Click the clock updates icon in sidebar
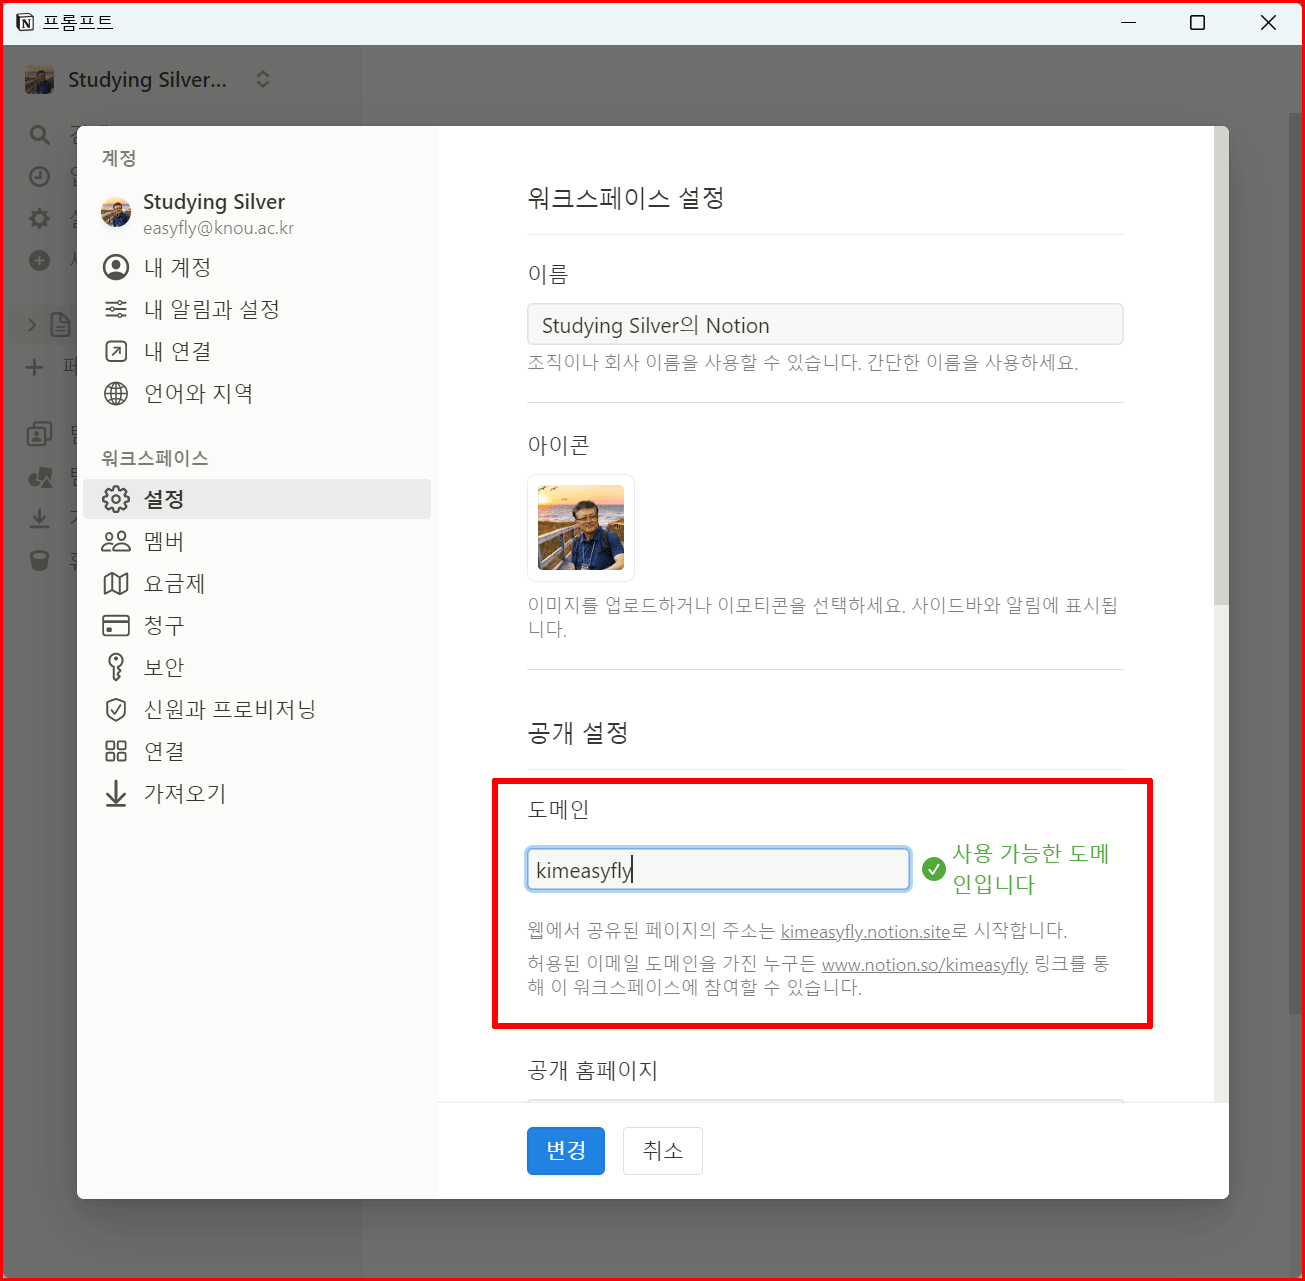1305x1281 pixels. [x=39, y=176]
